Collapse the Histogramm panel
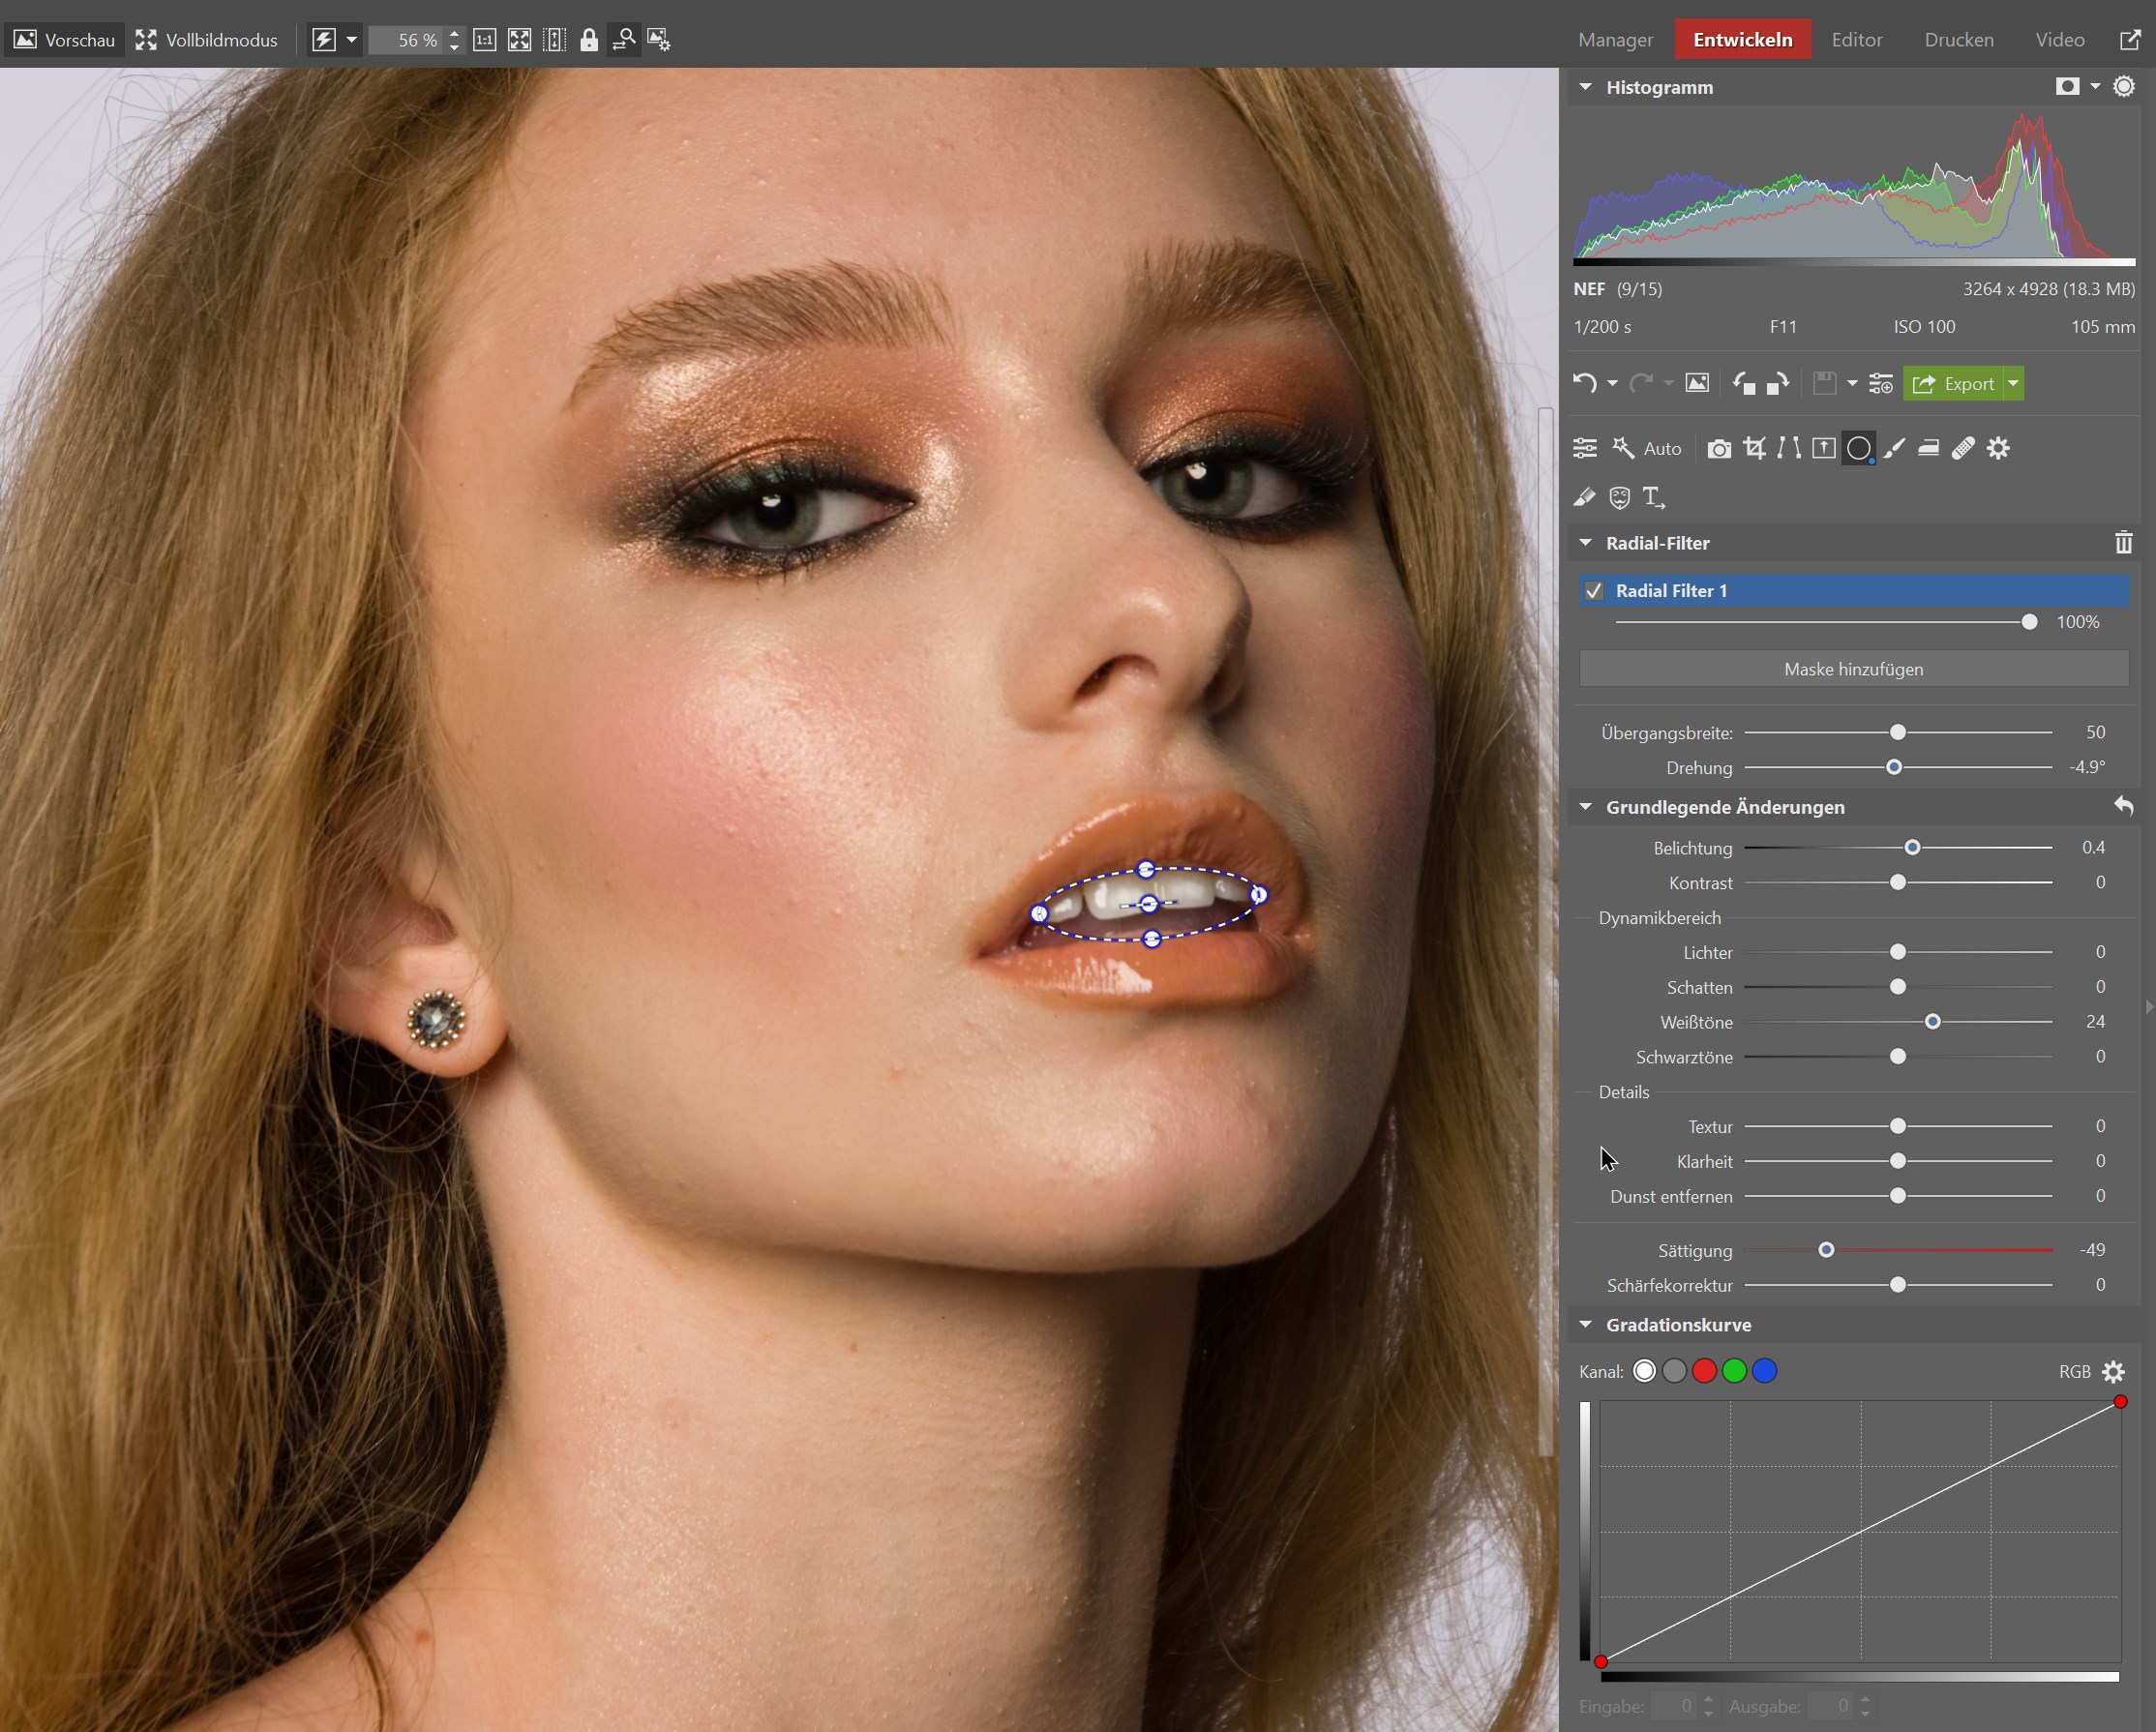This screenshot has width=2156, height=1732. click(1585, 87)
